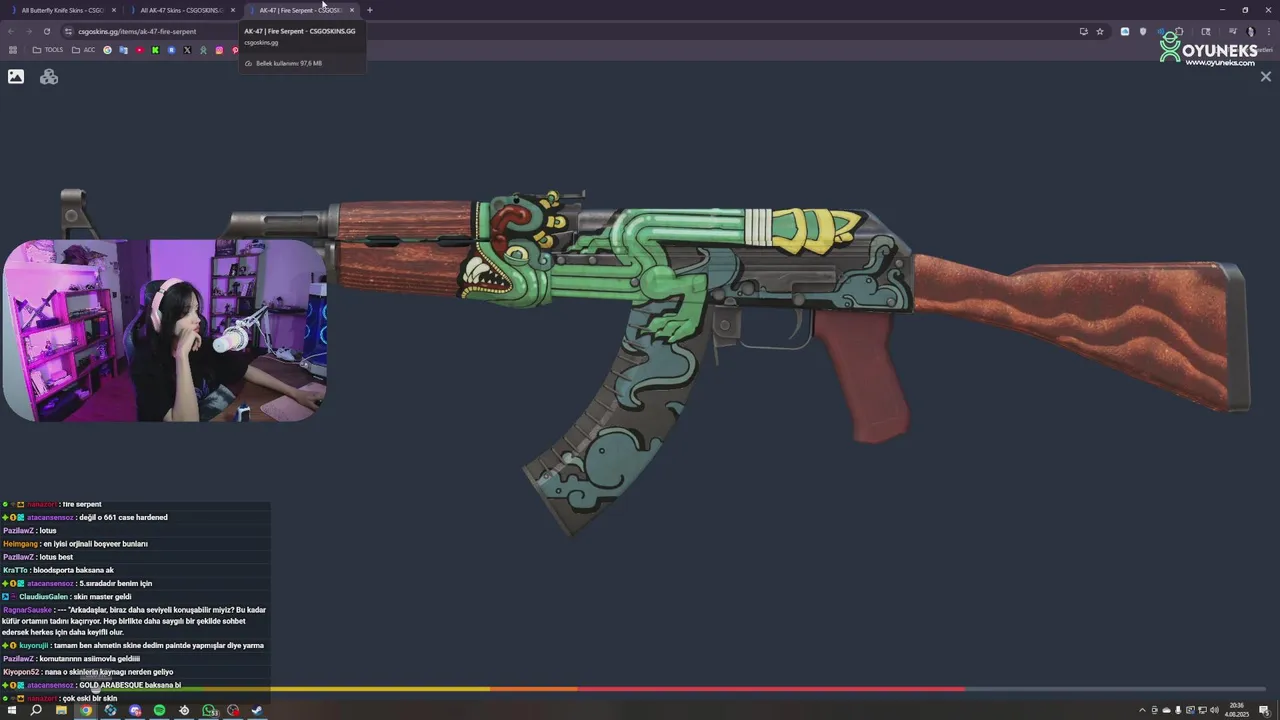The width and height of the screenshot is (1280, 720).
Task: Open the Windows notification center
Action: [1264, 710]
